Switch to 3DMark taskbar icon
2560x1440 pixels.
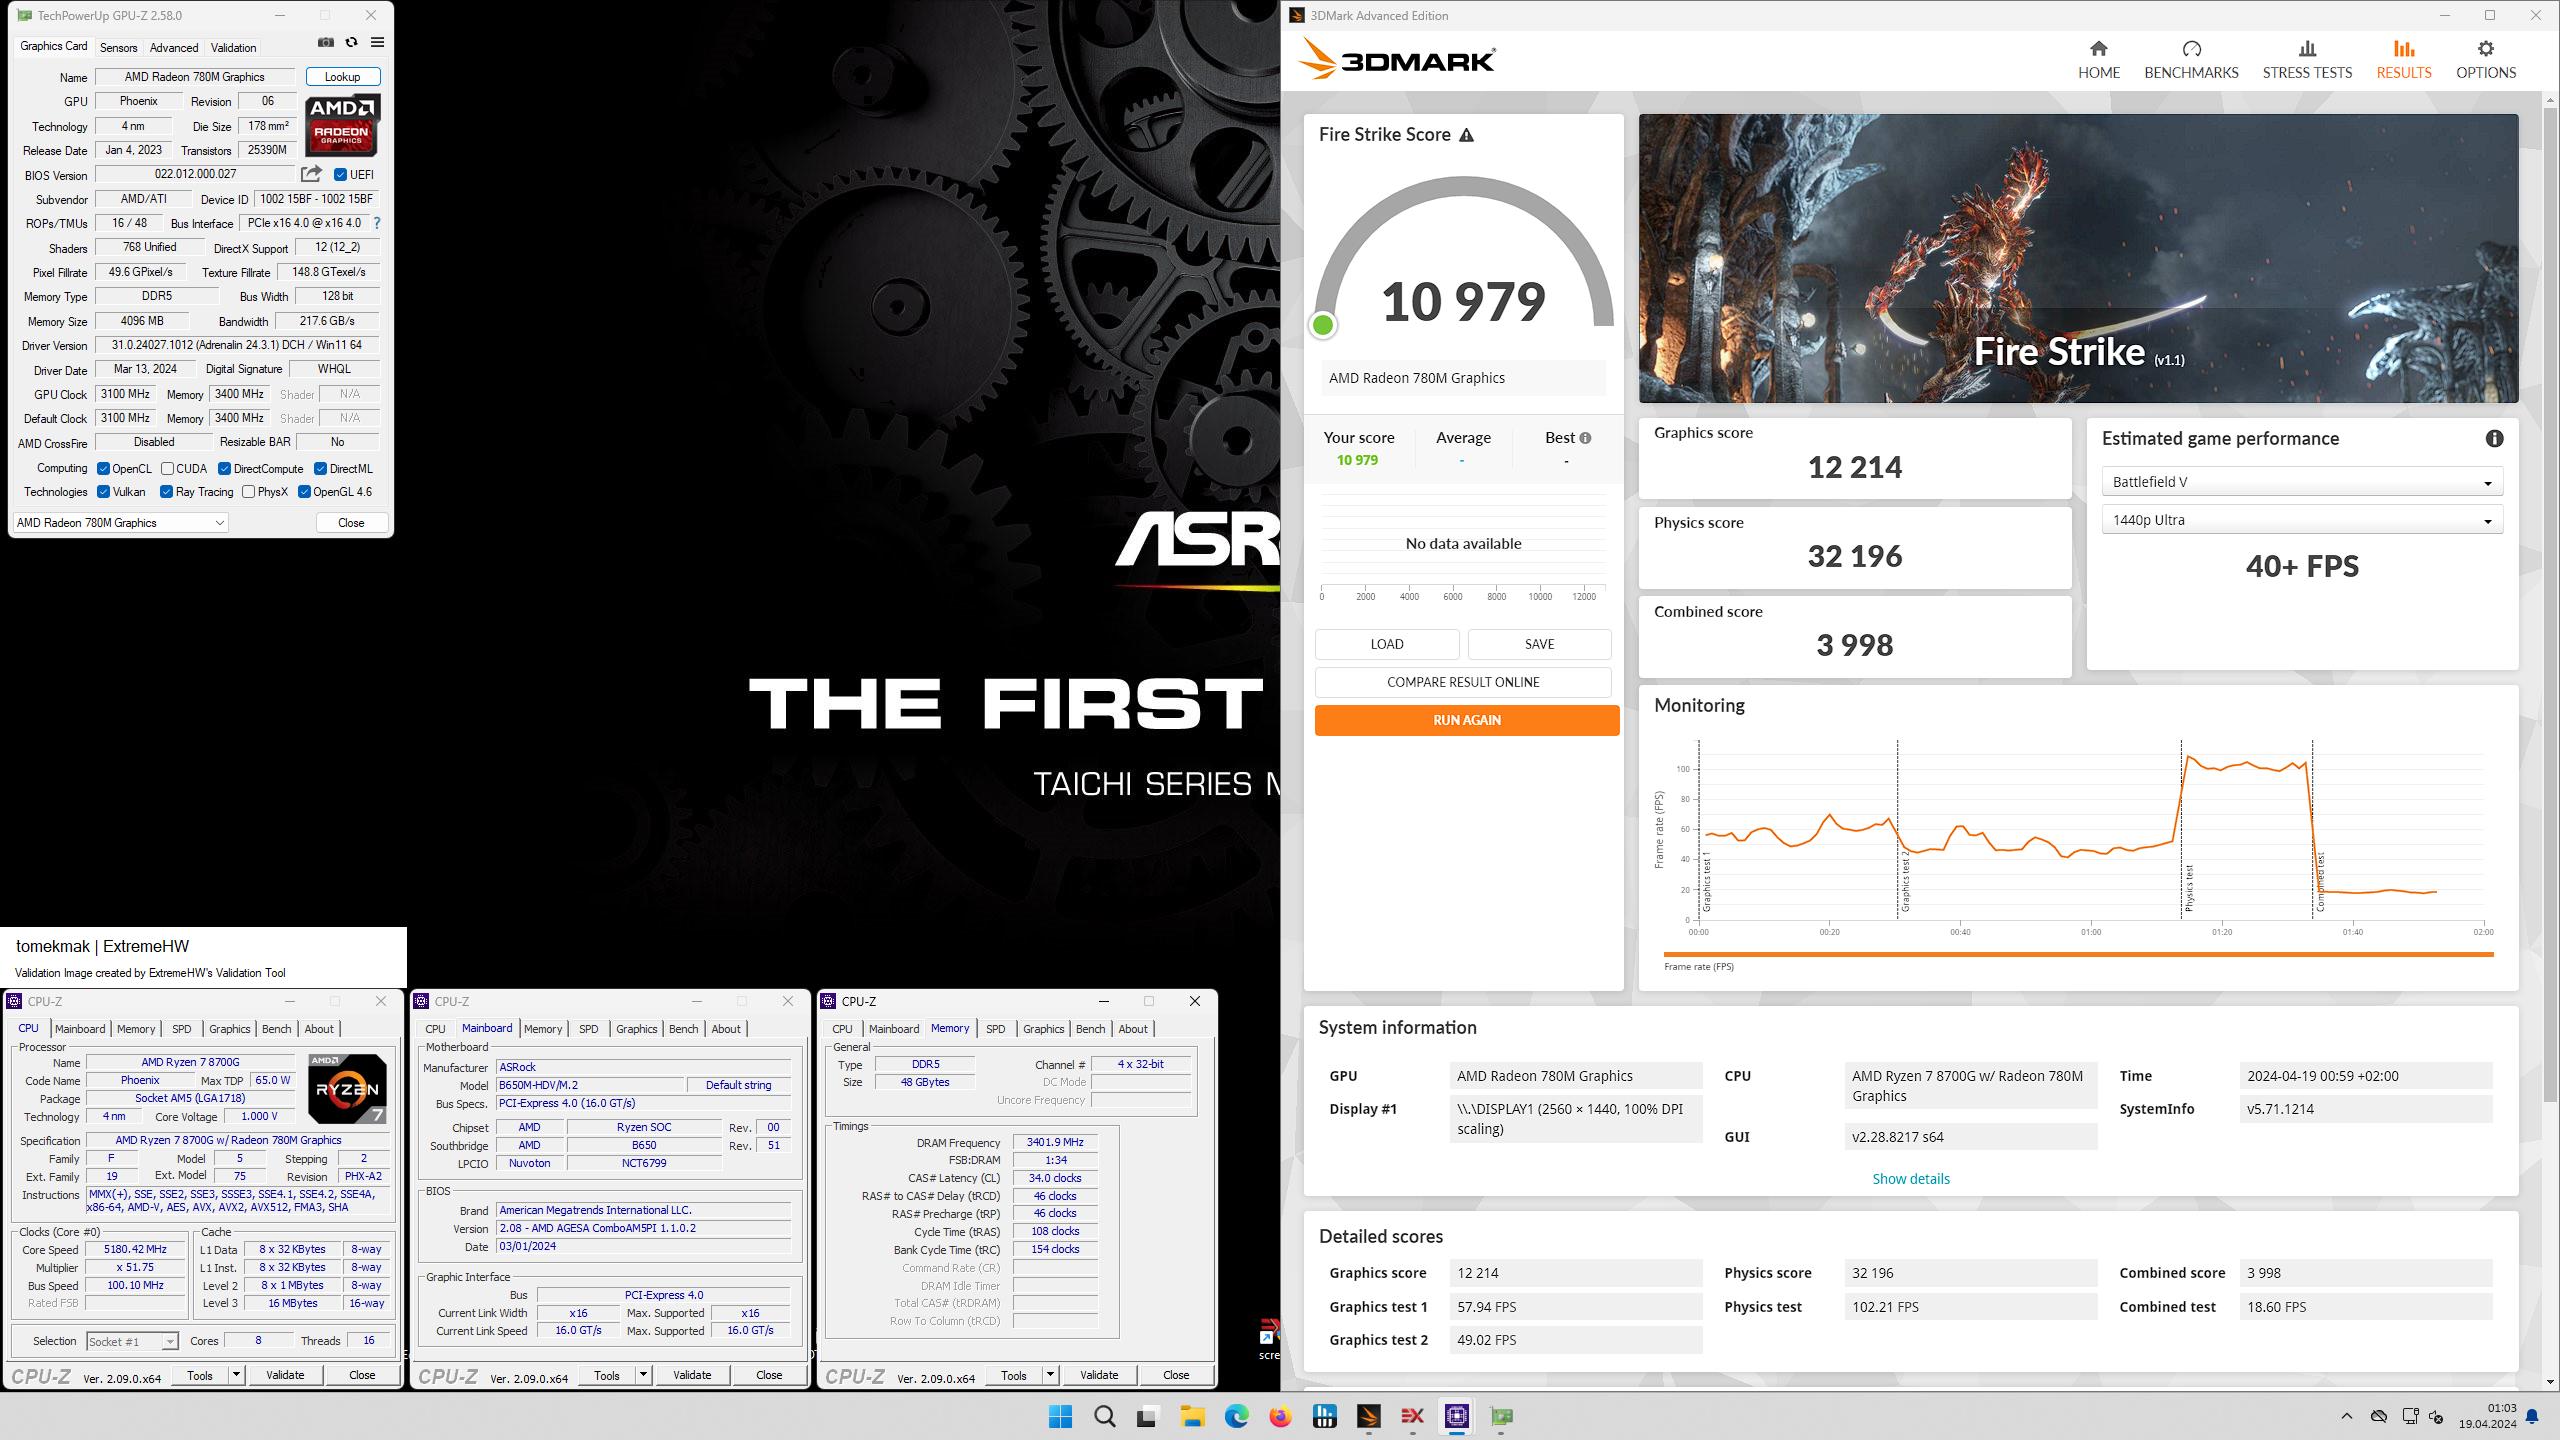point(1368,1416)
